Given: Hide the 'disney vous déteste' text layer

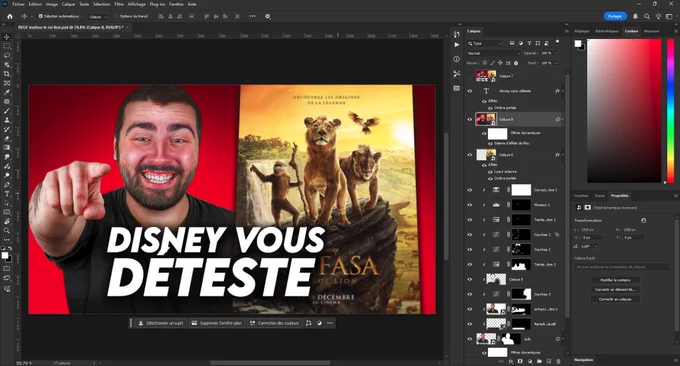Looking at the screenshot, I should pos(470,91).
